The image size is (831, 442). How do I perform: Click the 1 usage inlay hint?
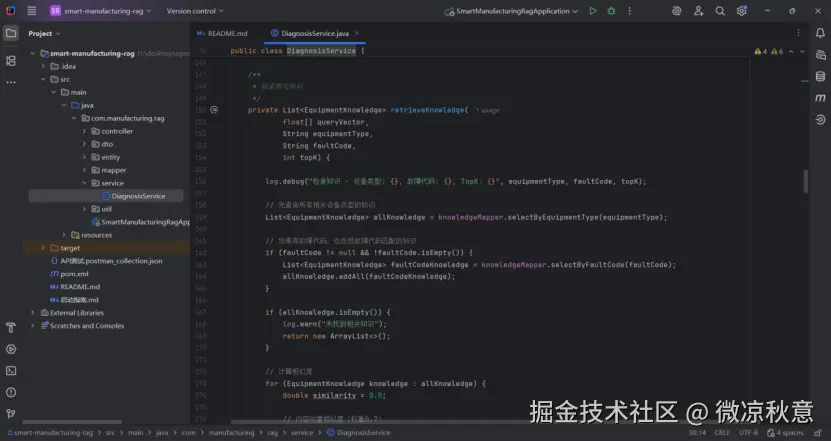(488, 110)
